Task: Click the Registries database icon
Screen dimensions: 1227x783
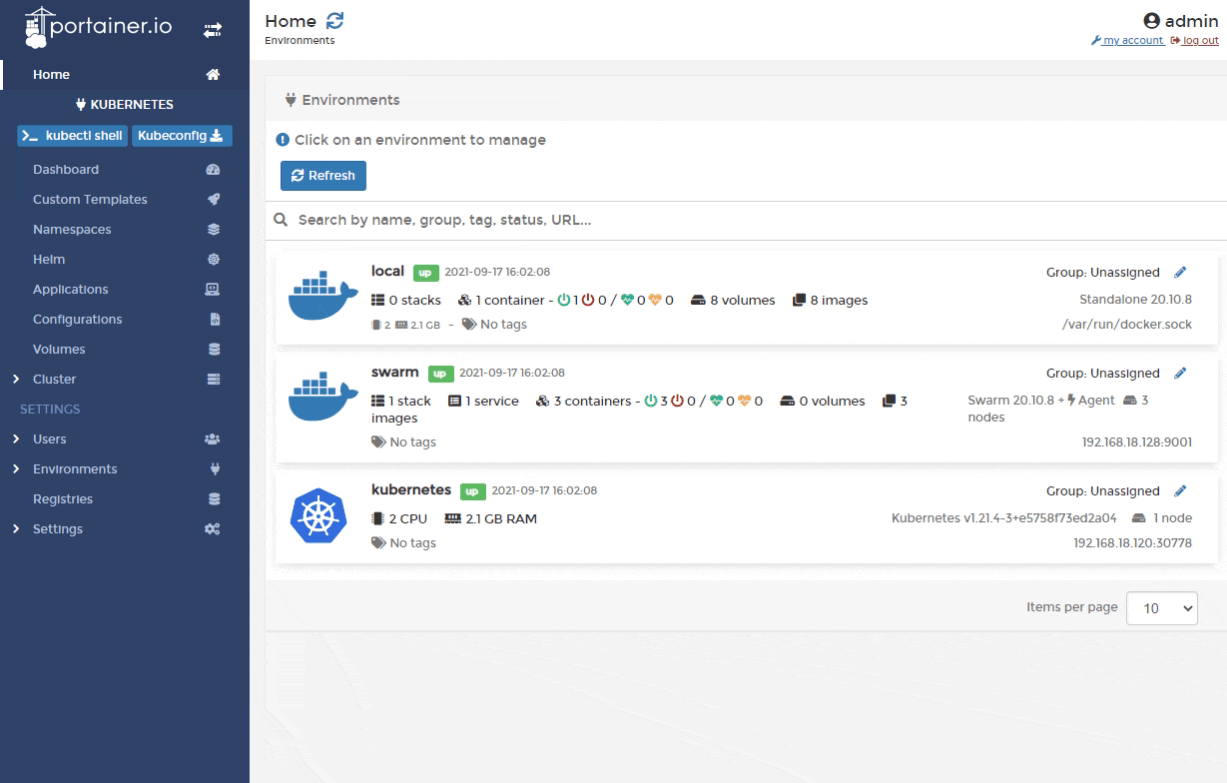Action: 212,499
